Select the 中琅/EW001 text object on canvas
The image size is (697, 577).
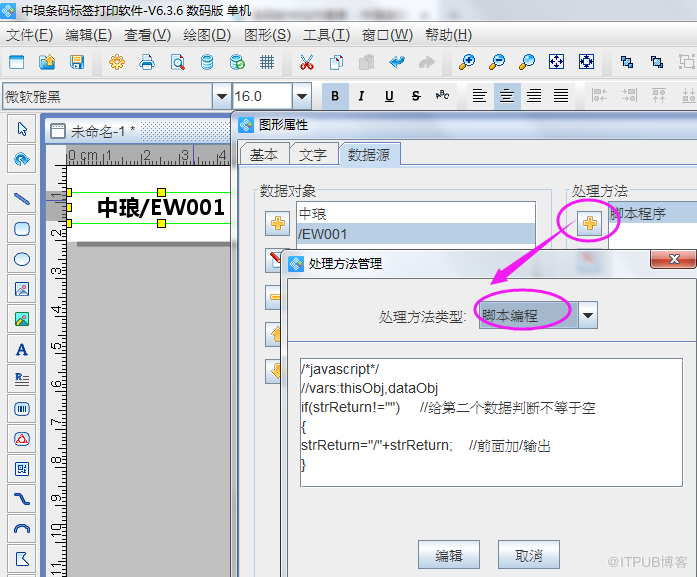point(161,208)
